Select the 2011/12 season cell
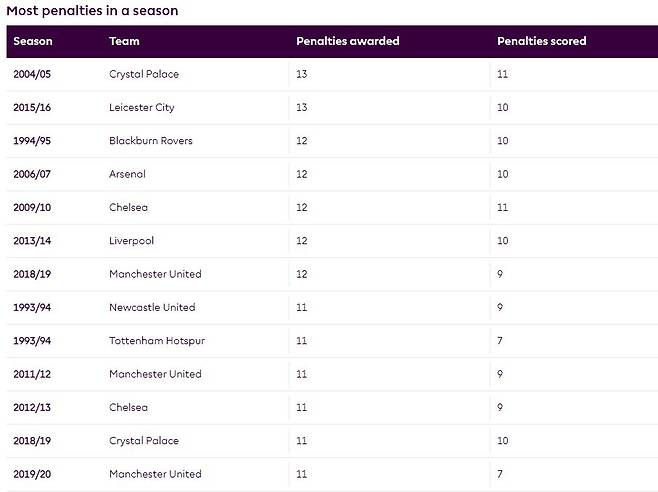Screen dimensions: 658x492 click(x=32, y=374)
